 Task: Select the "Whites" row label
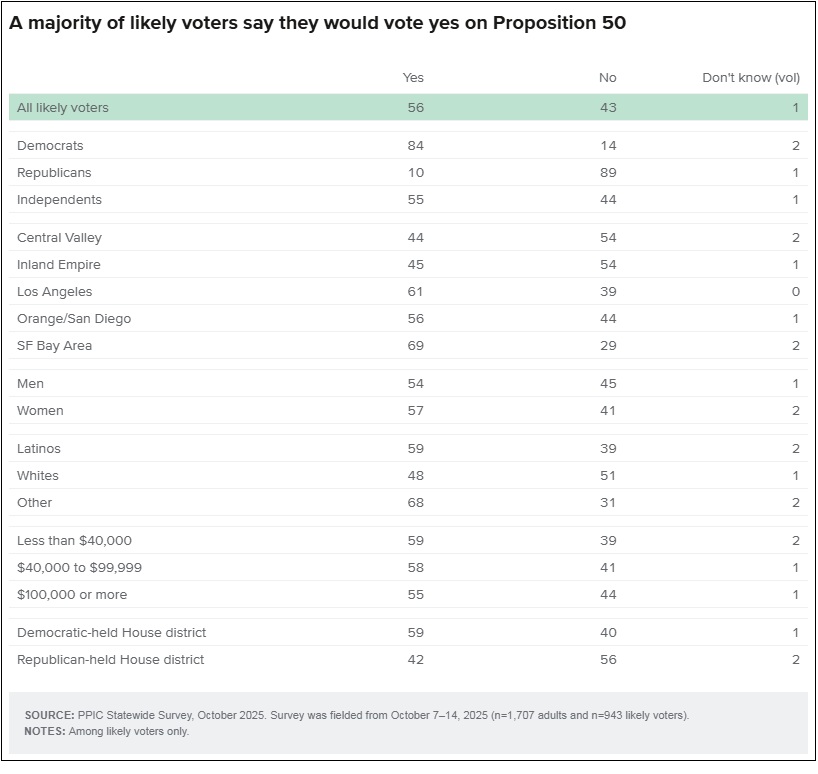pyautogui.click(x=38, y=476)
